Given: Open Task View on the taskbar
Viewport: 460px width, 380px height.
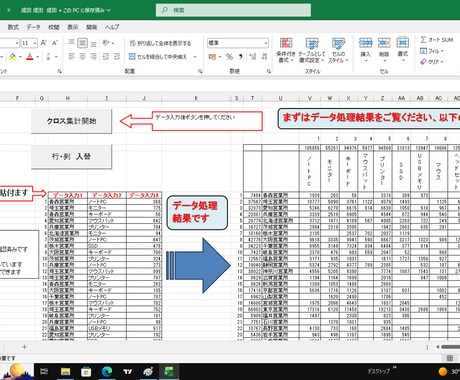Looking at the screenshot, I should tap(44, 371).
